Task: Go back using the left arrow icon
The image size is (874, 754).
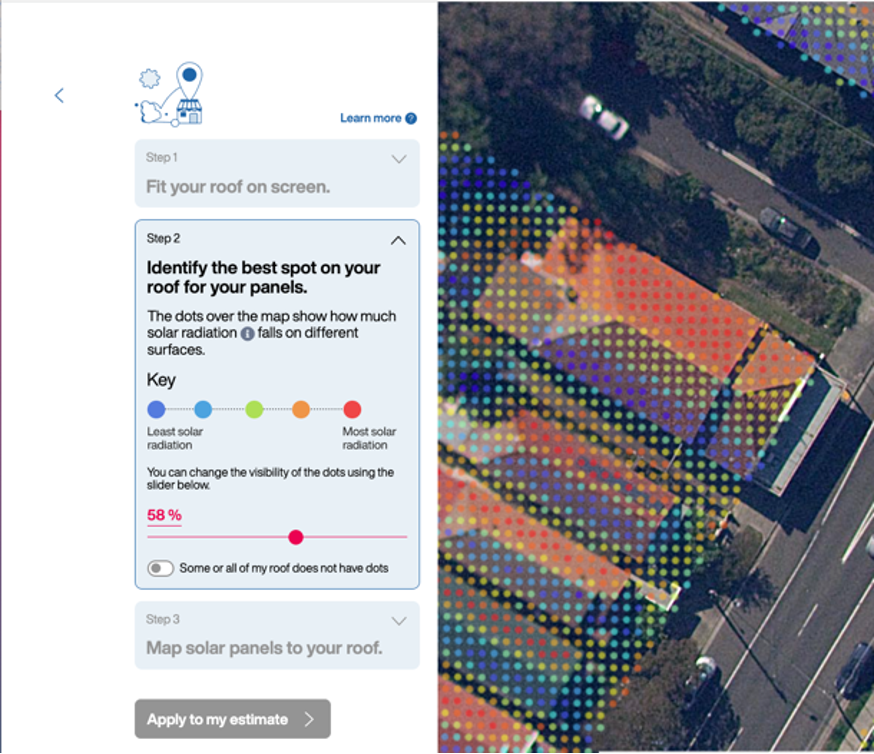Action: [59, 95]
